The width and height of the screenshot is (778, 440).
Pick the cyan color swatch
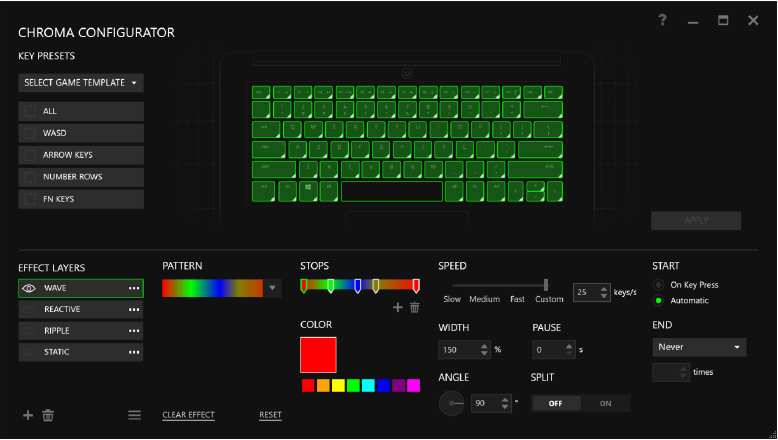pyautogui.click(x=368, y=385)
